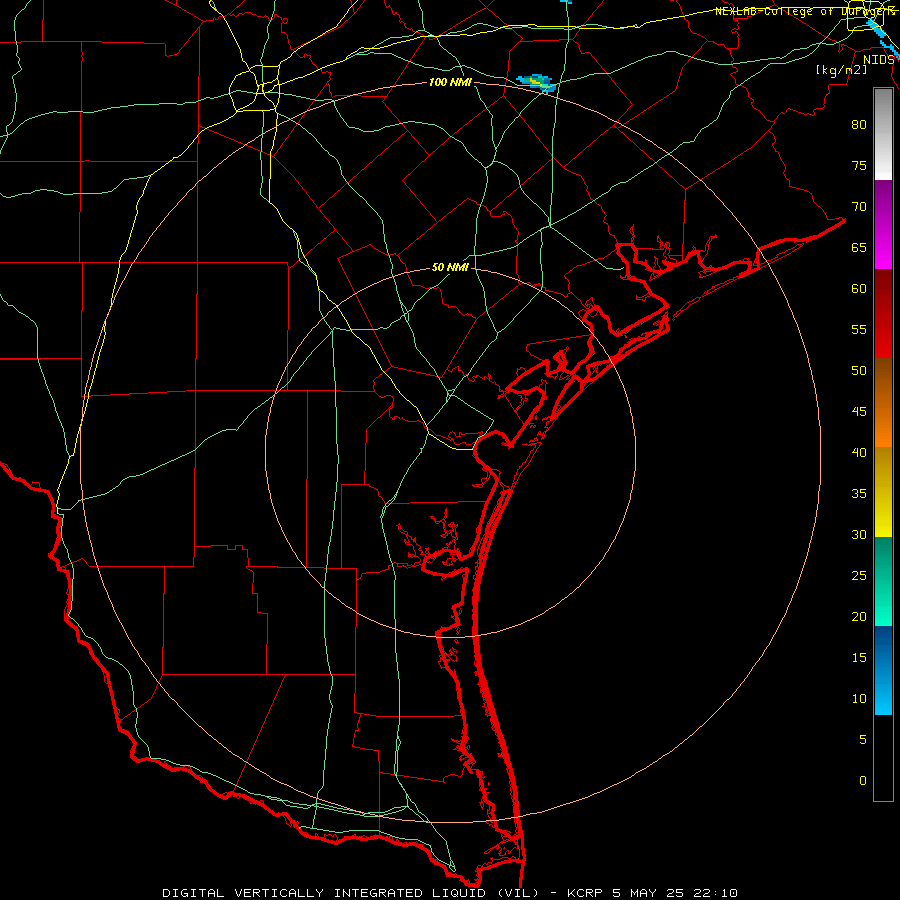Click the legend value 35
The height and width of the screenshot is (900, 900).
coord(859,494)
